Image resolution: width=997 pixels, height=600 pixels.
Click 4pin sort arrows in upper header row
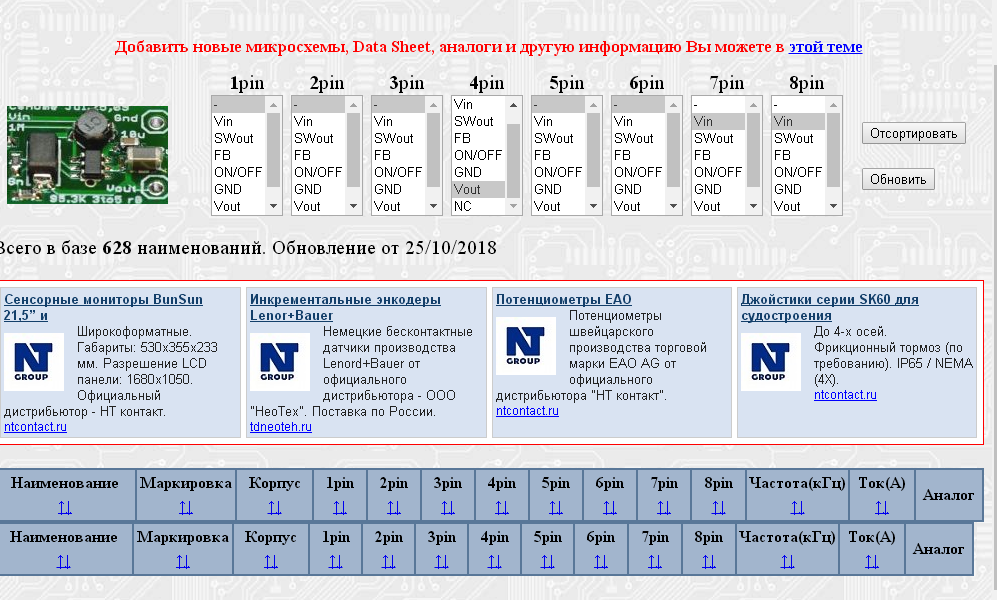point(502,508)
